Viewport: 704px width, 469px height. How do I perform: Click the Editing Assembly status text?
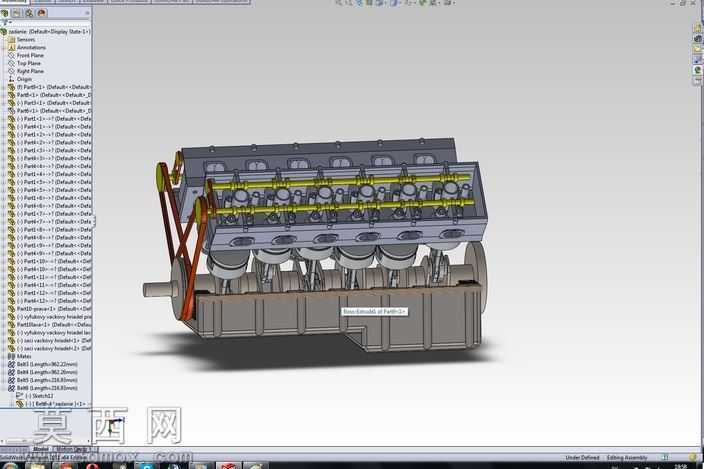(x=627, y=457)
